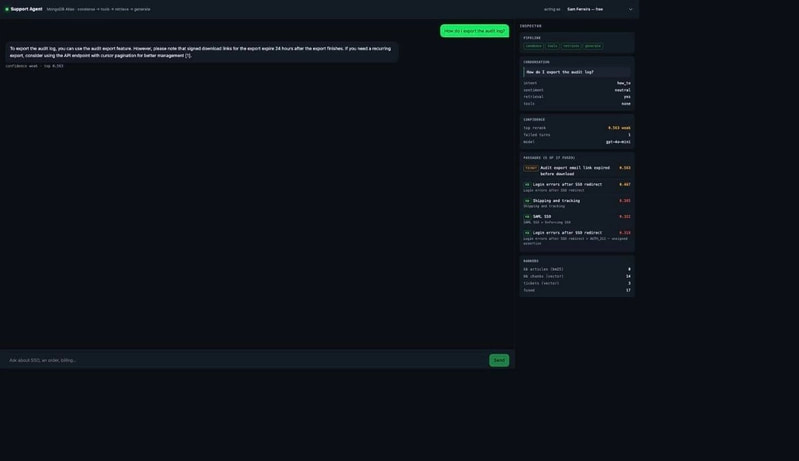Click the 'generate' pipeline chip

point(593,46)
